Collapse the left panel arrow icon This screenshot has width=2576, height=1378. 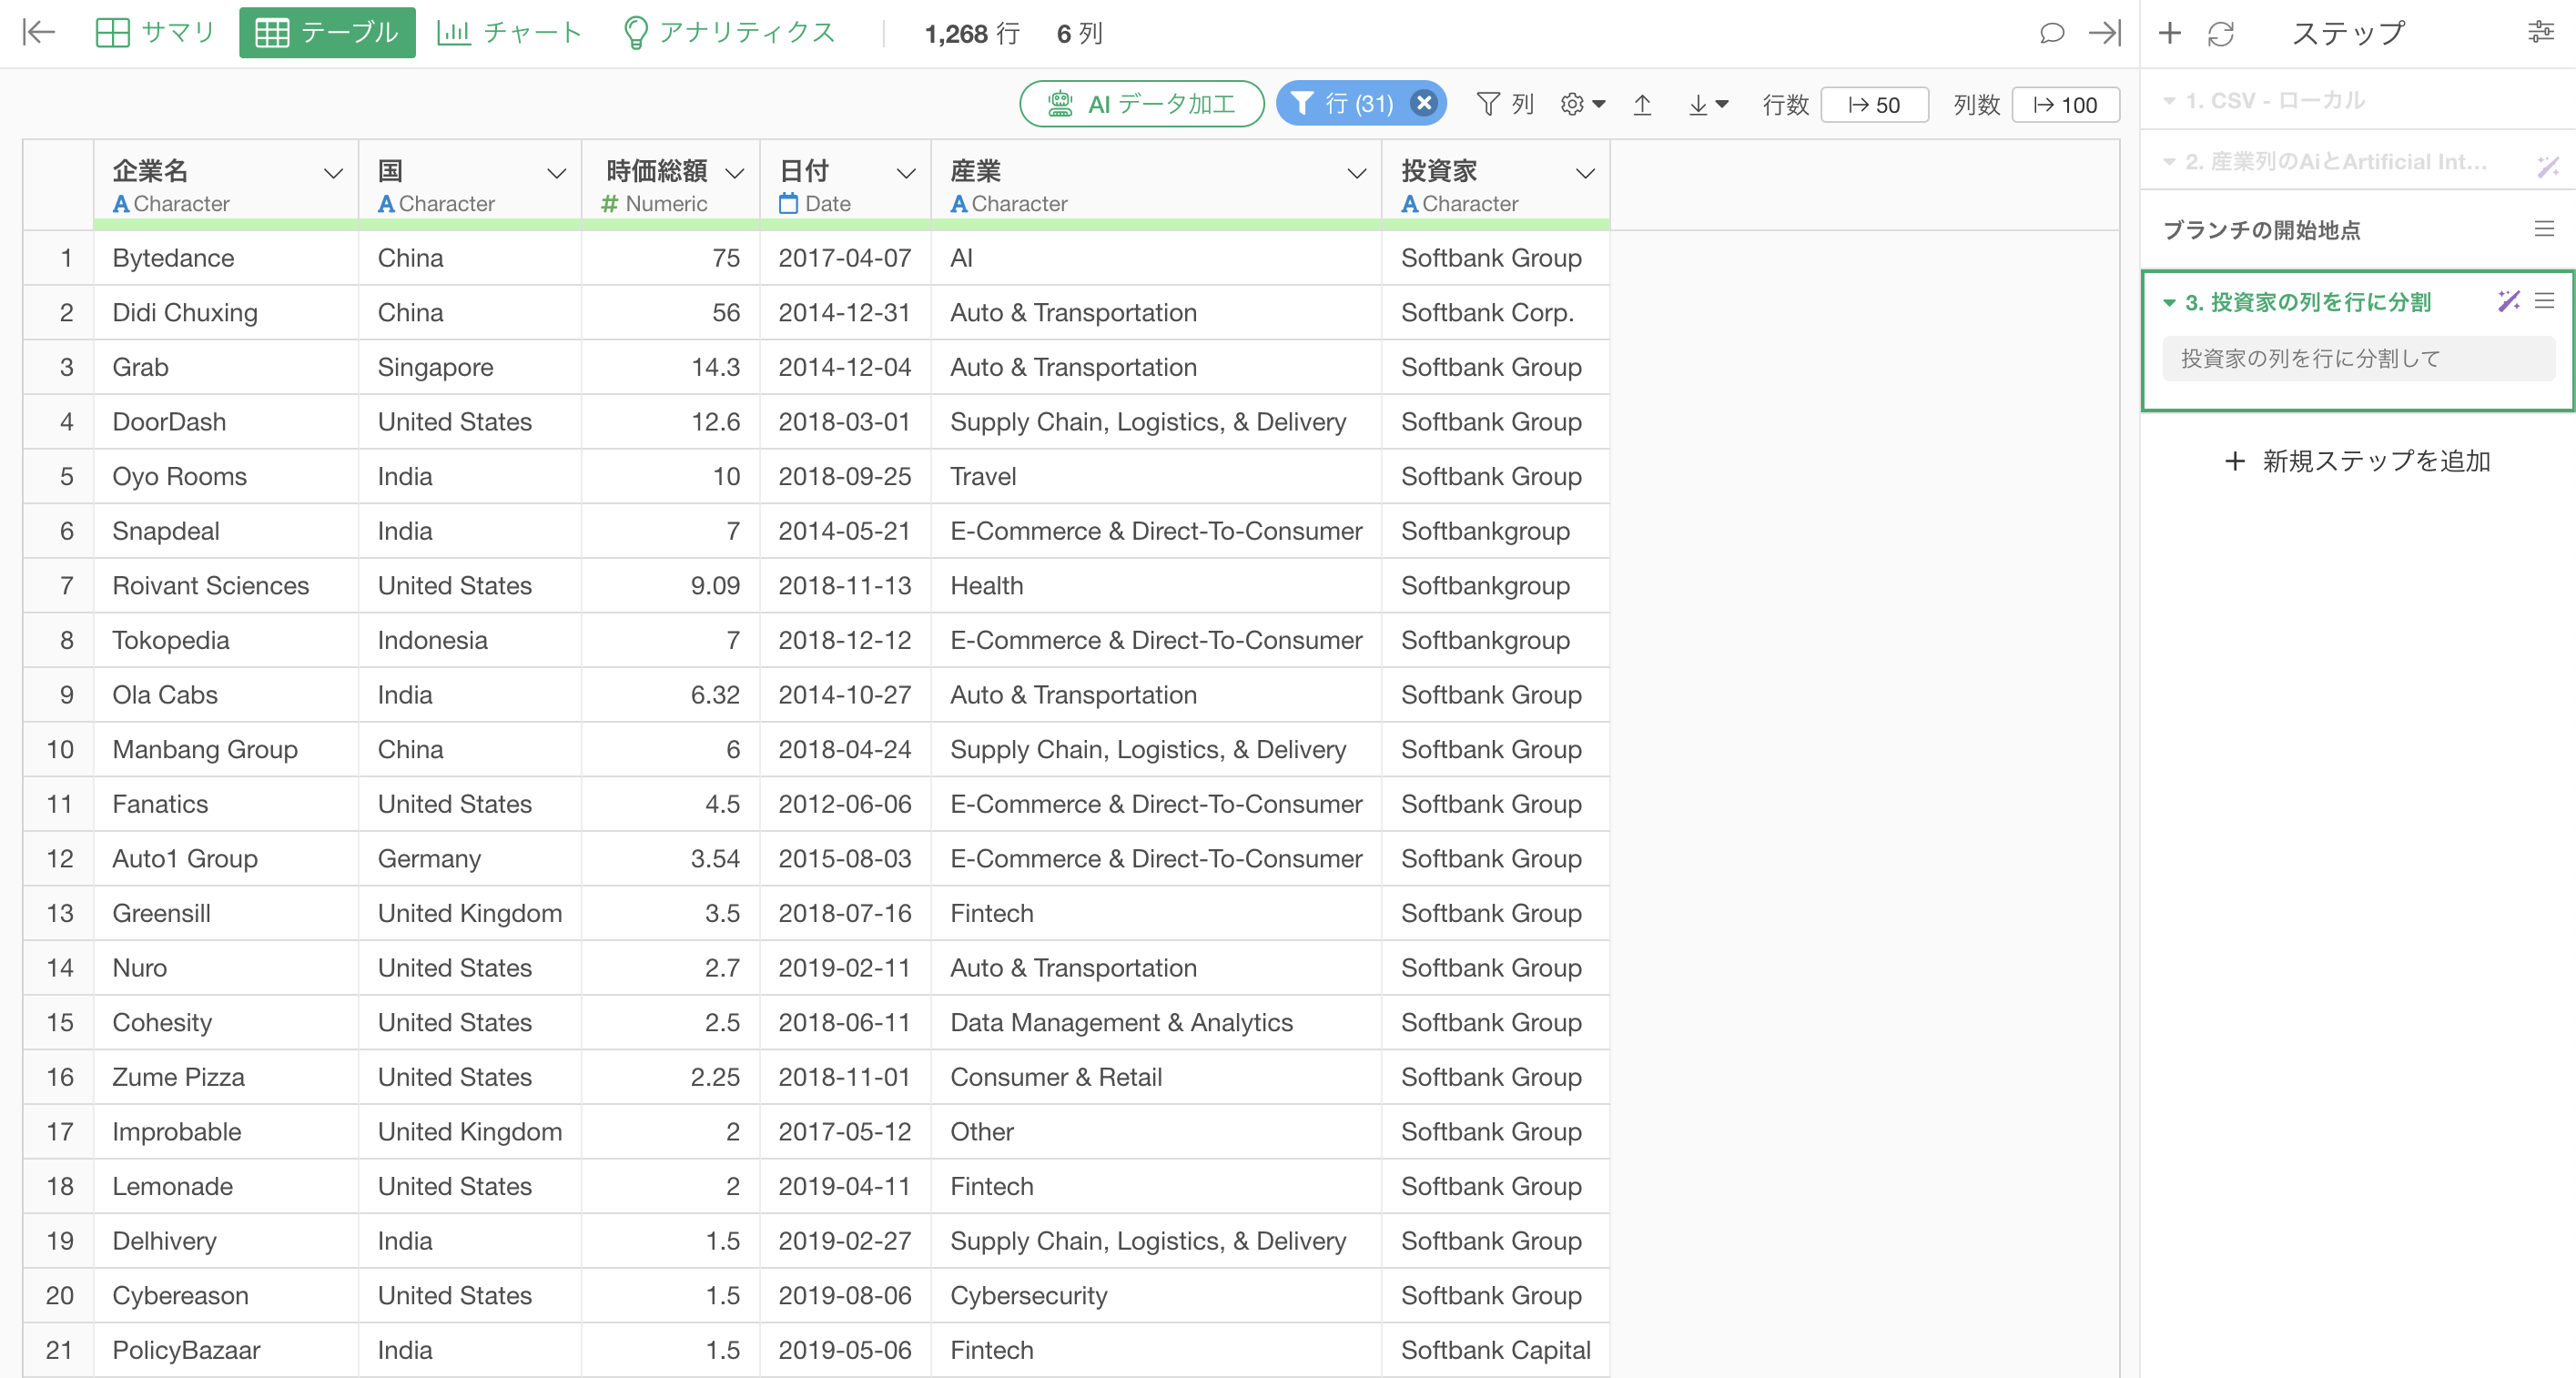[x=38, y=33]
